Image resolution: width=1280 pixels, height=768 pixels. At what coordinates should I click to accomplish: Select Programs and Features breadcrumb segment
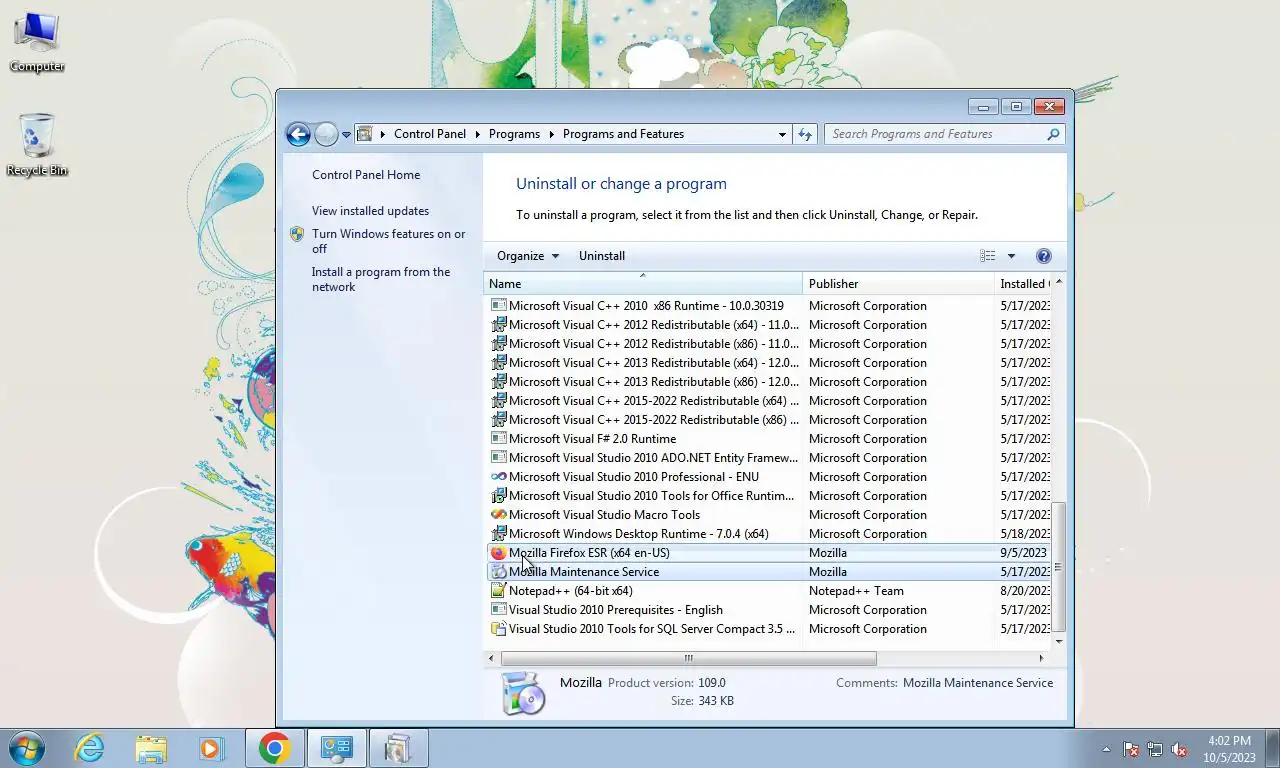623,134
